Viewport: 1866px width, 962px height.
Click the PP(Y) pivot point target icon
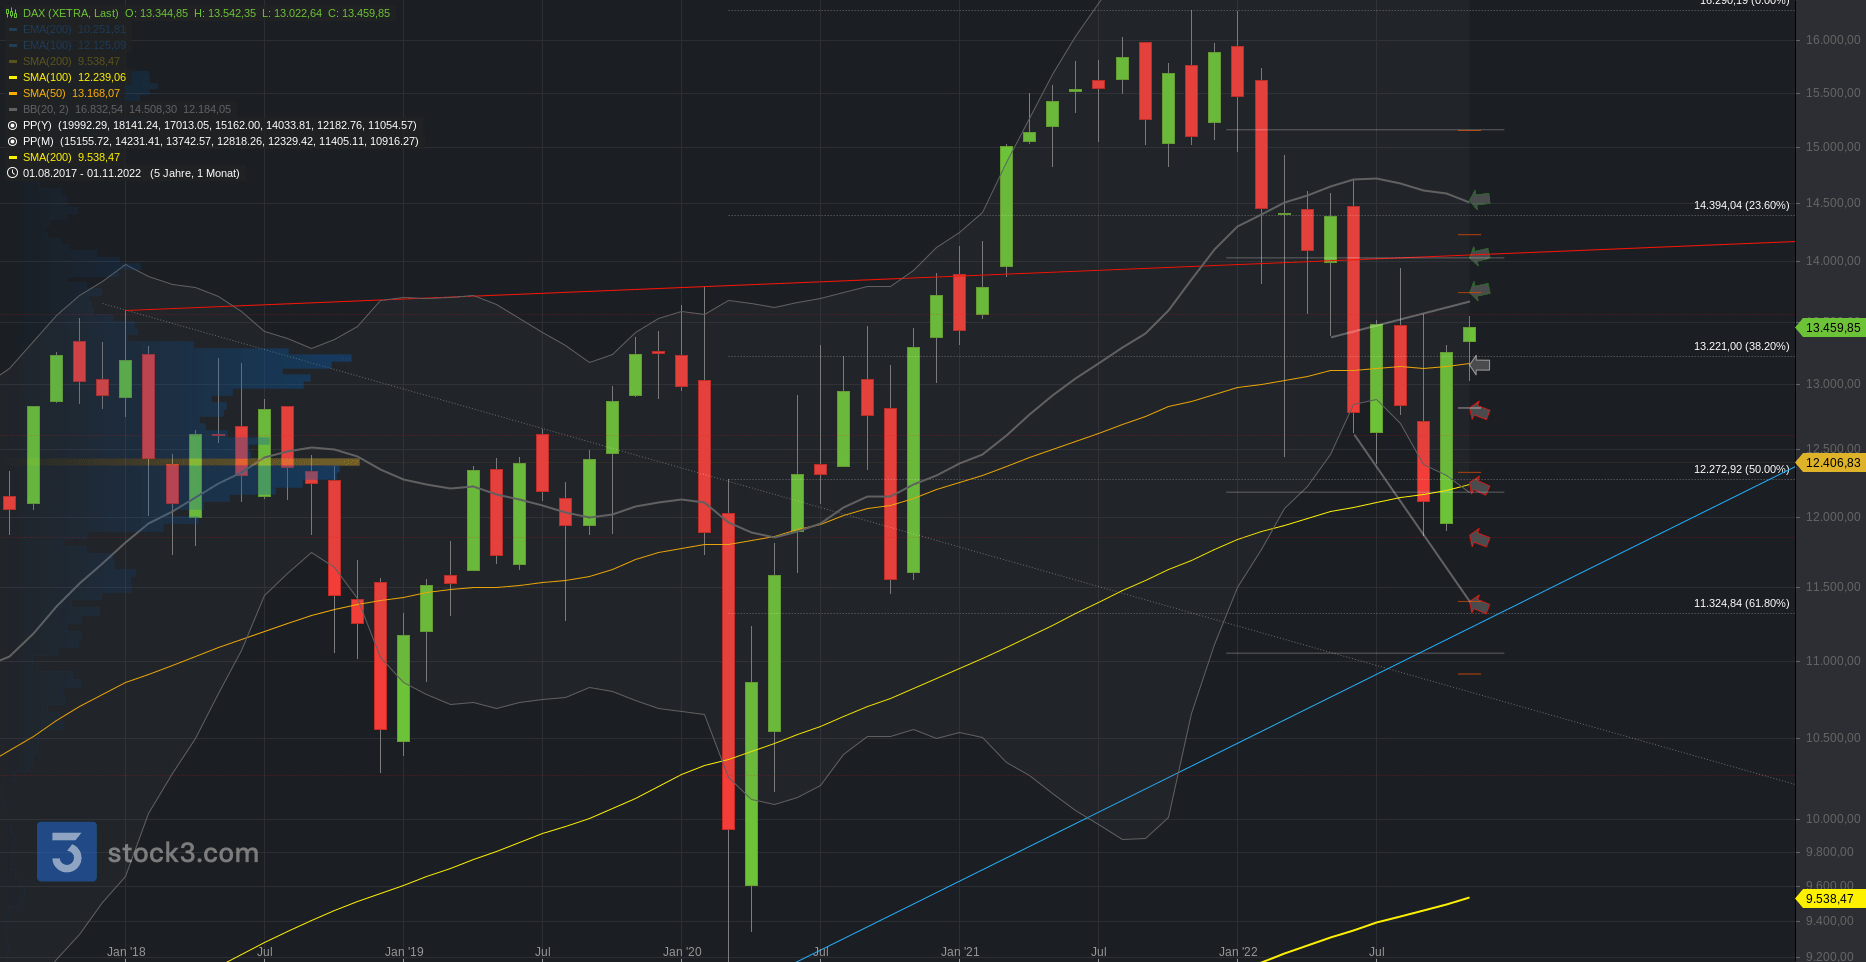pyautogui.click(x=13, y=125)
